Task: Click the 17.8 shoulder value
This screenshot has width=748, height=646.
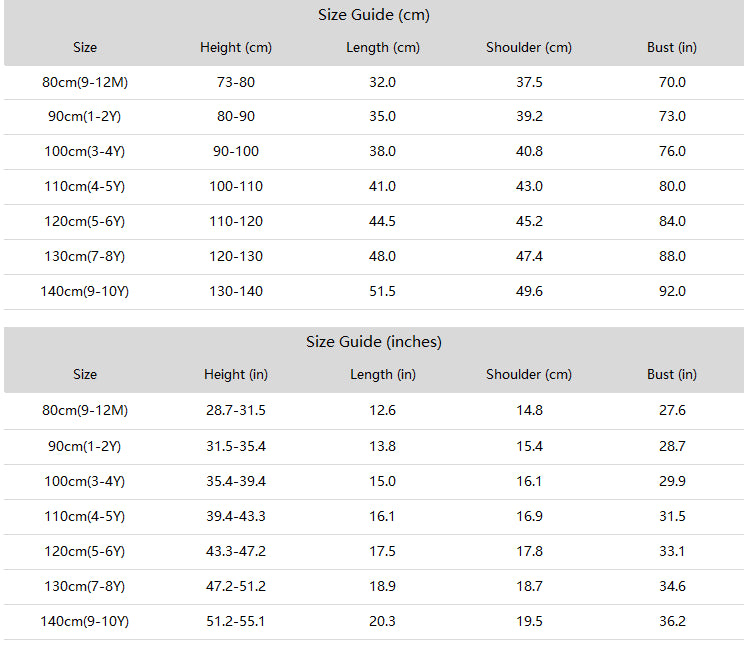Action: (x=529, y=551)
